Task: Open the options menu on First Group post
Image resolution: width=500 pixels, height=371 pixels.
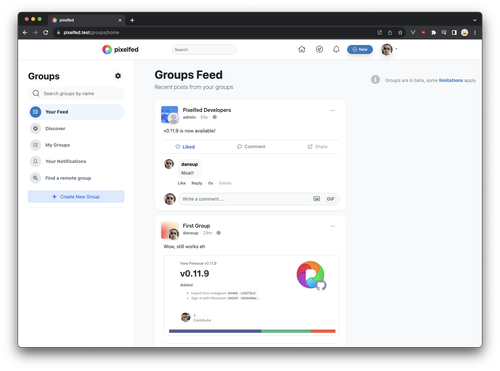Action: tap(333, 226)
